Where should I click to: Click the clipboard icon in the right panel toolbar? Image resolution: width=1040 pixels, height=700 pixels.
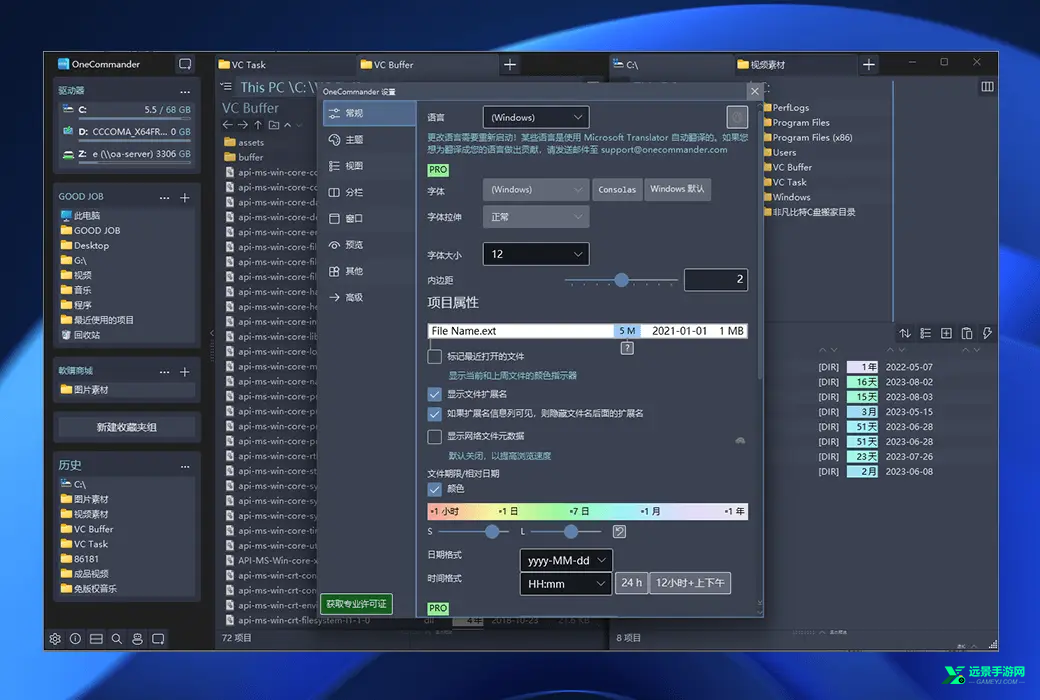965,333
